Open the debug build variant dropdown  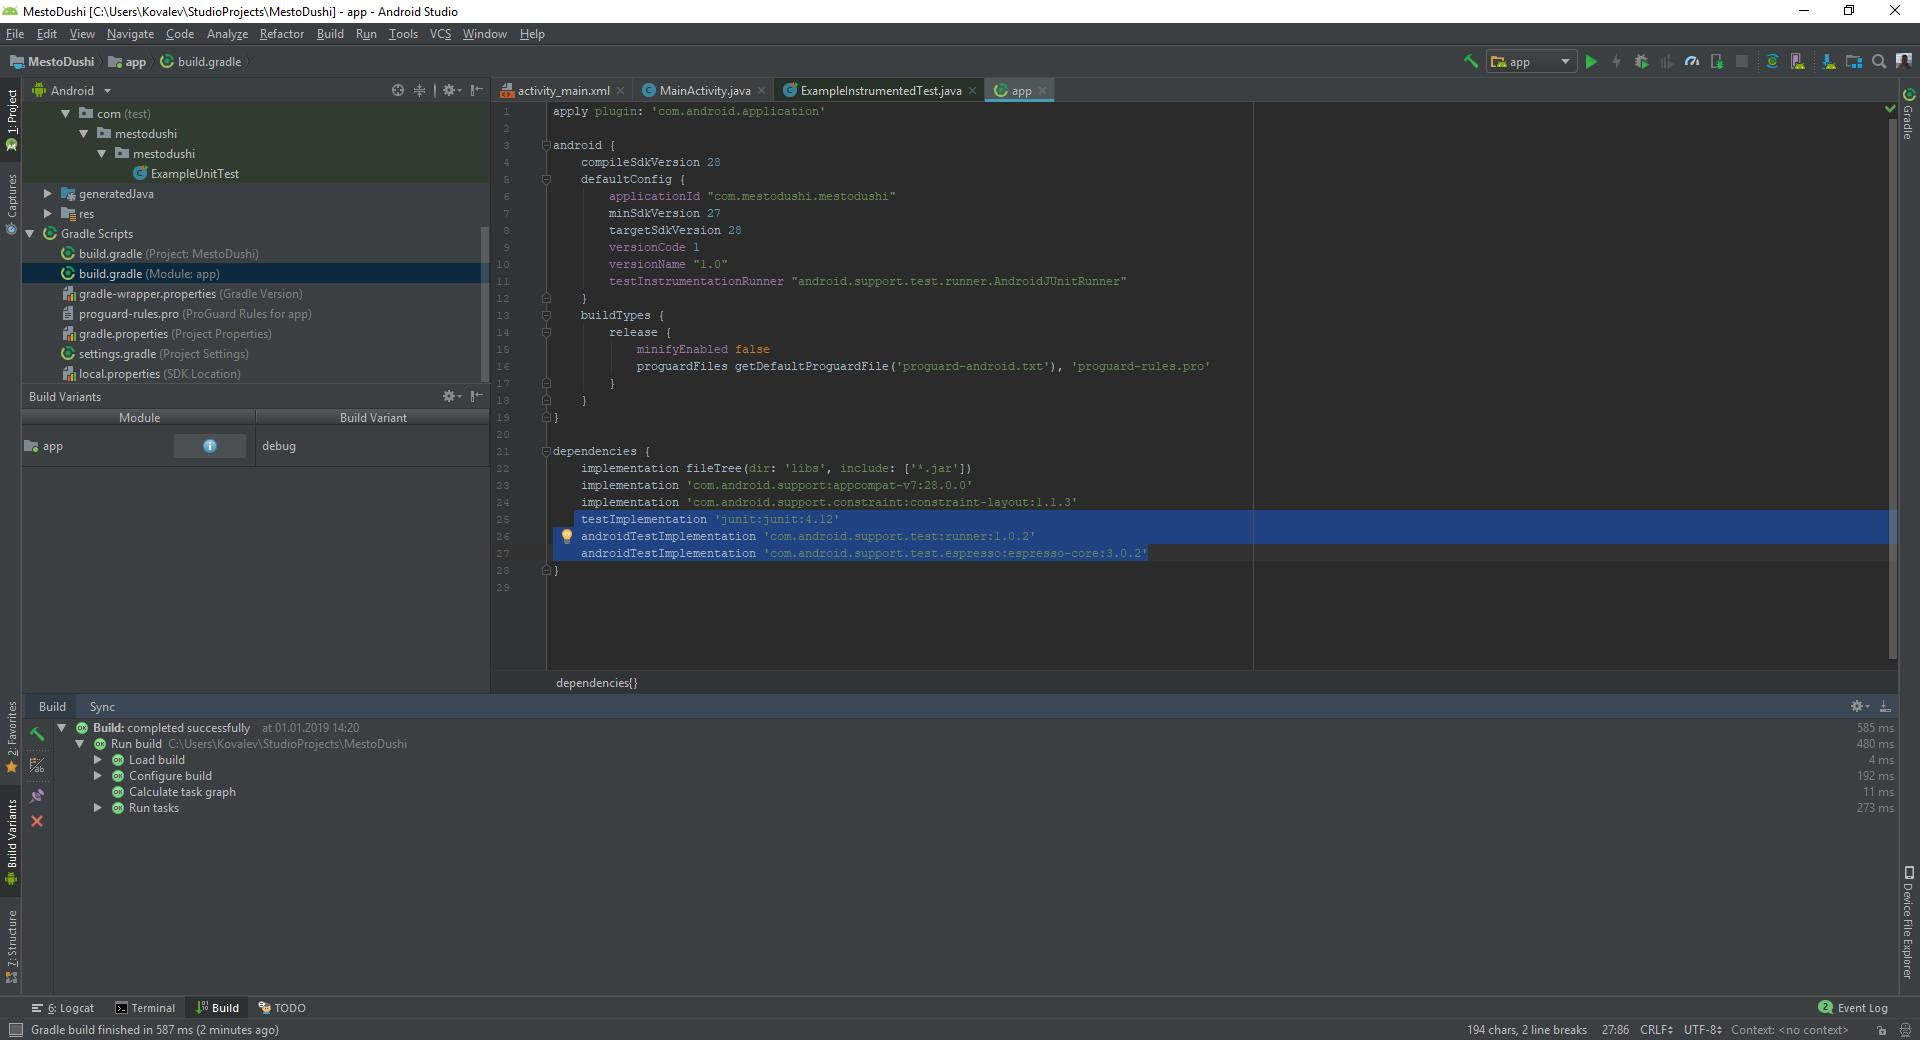372,446
